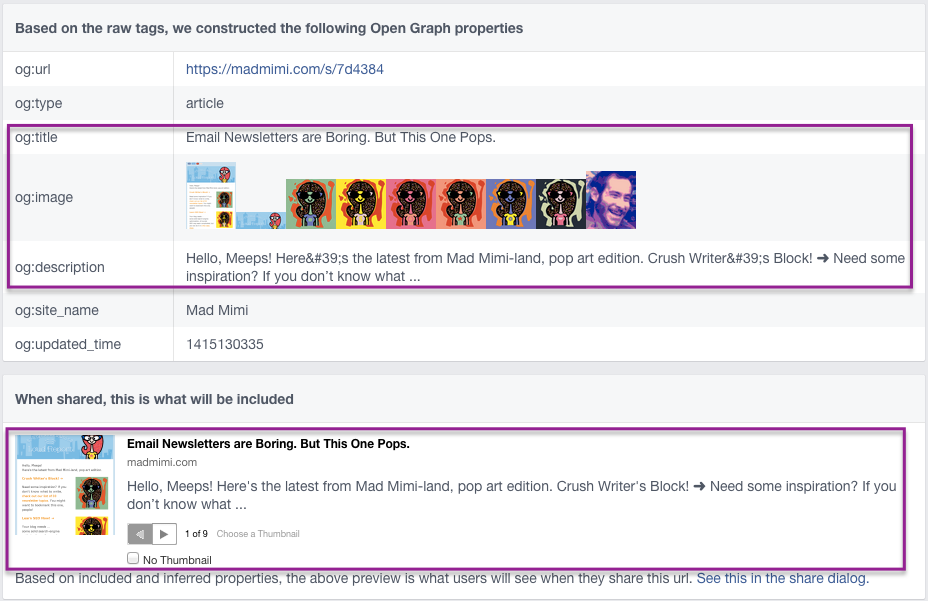Click the 'og:type' property label
Screen dimensions: 928x601
click(x=38, y=104)
